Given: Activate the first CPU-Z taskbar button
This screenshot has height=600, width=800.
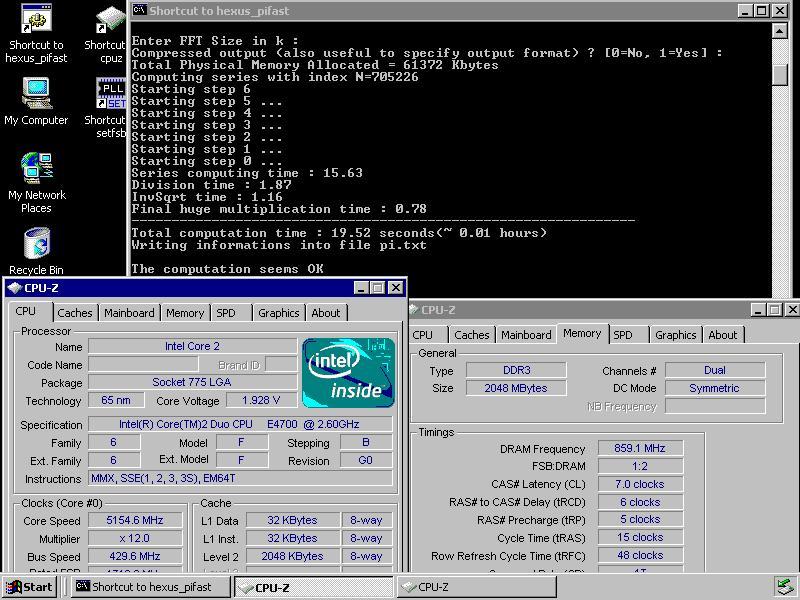Looking at the screenshot, I should click(x=313, y=587).
